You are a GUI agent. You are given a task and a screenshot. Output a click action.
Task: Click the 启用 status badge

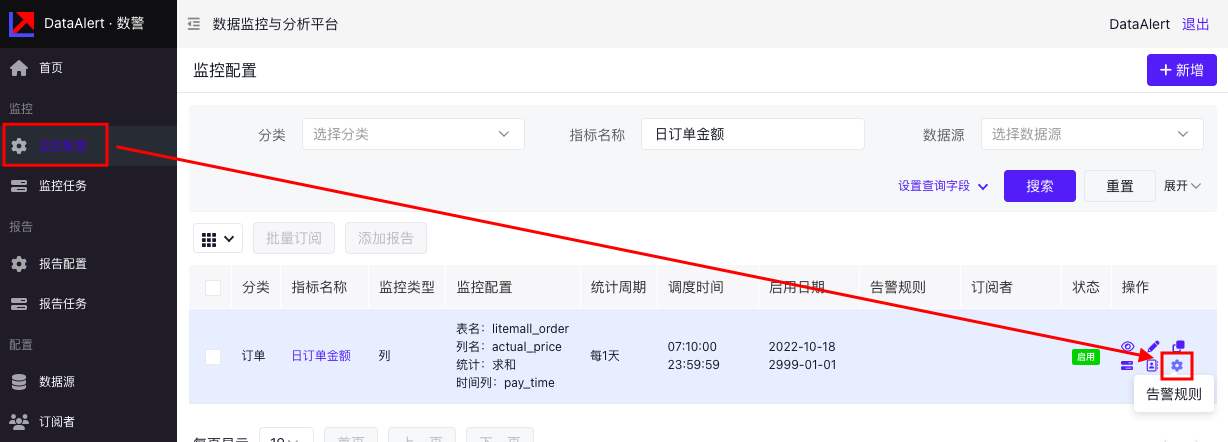(1086, 356)
